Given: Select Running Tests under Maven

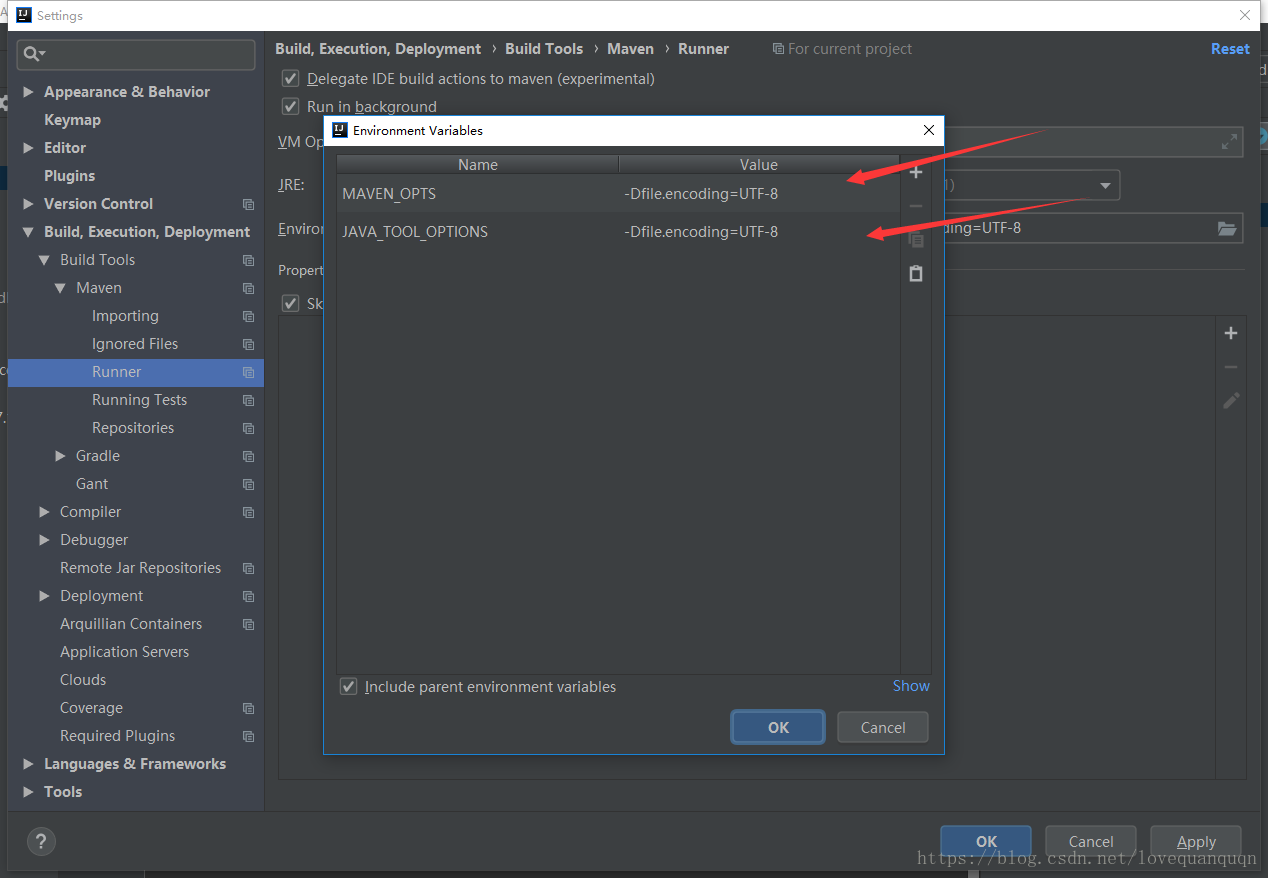Looking at the screenshot, I should [139, 400].
